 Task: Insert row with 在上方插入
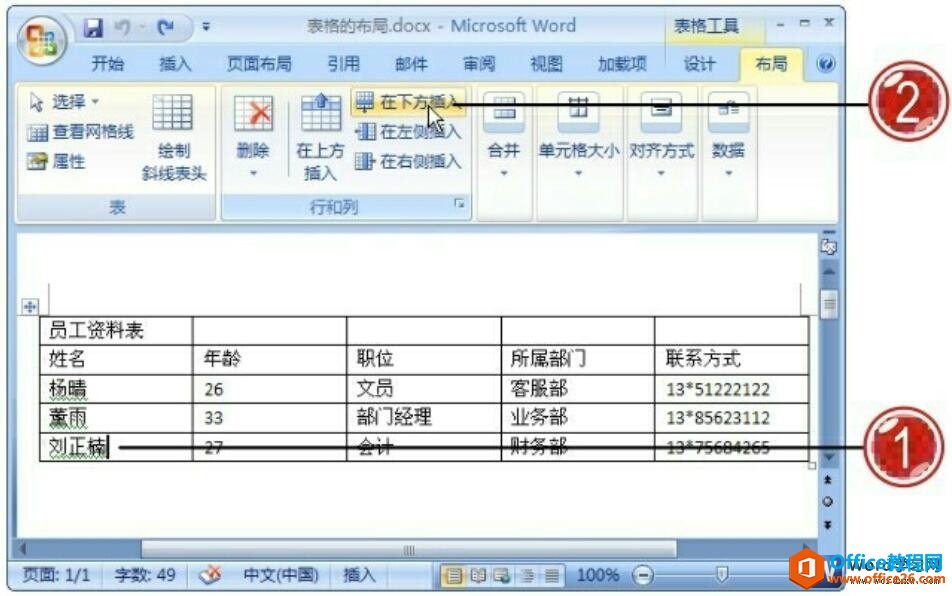[320, 137]
